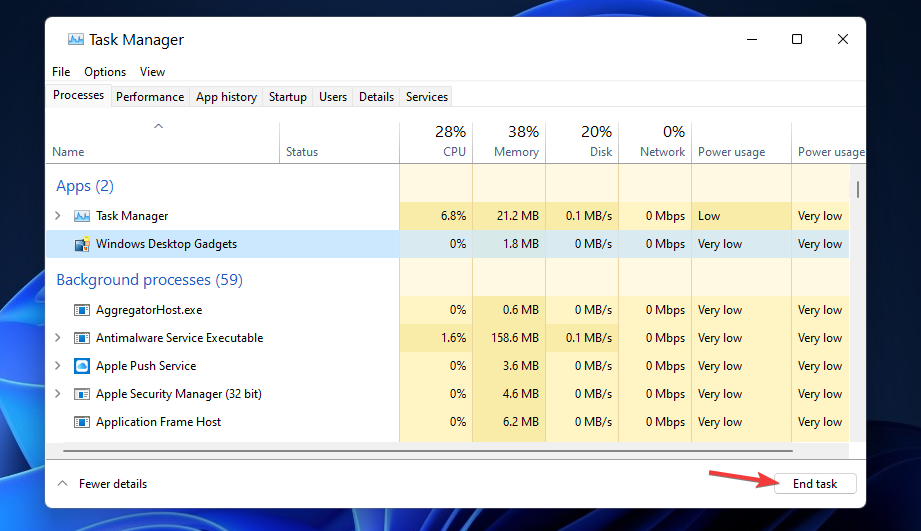Select the Processes tab

[x=78, y=95]
